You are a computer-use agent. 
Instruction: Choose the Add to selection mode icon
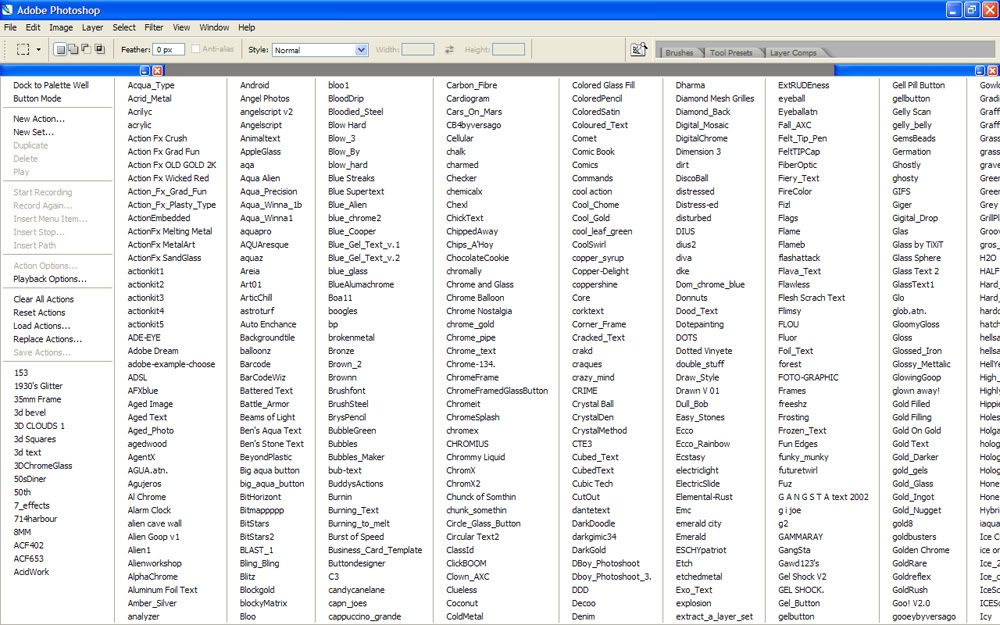pyautogui.click(x=73, y=49)
